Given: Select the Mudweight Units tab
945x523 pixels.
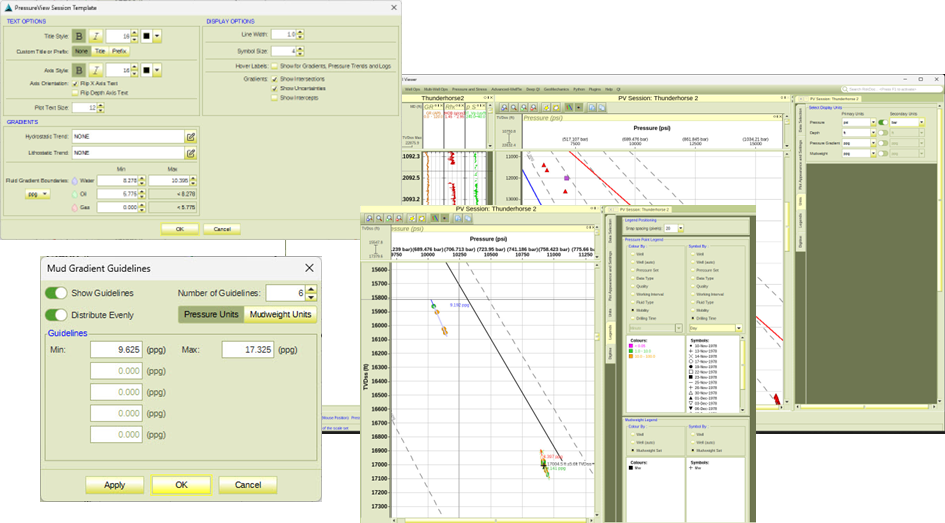Looking at the screenshot, I should [281, 314].
